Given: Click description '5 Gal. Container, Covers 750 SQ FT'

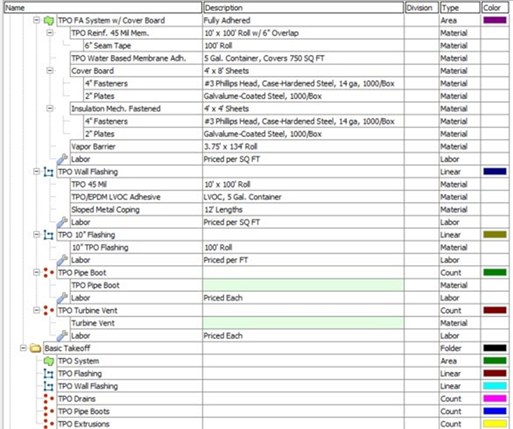Looking at the screenshot, I should click(x=264, y=58).
